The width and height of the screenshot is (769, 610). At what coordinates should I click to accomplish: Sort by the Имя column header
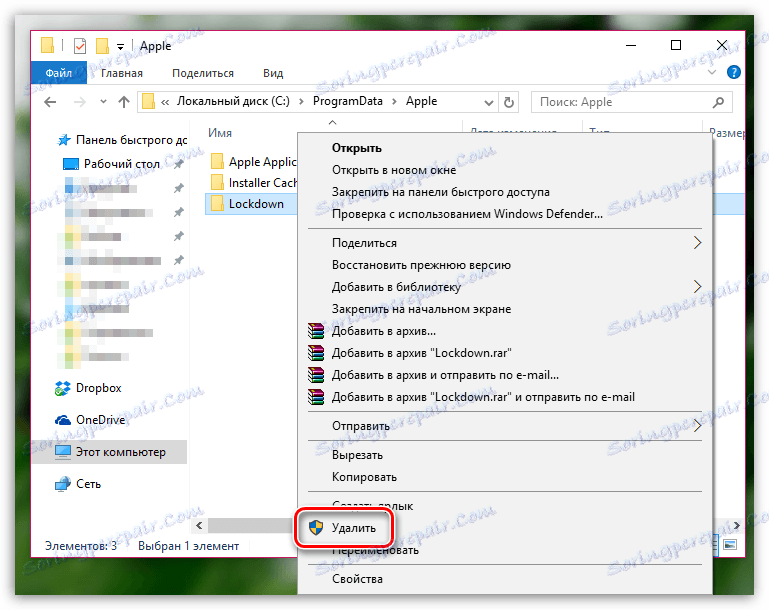(220, 133)
